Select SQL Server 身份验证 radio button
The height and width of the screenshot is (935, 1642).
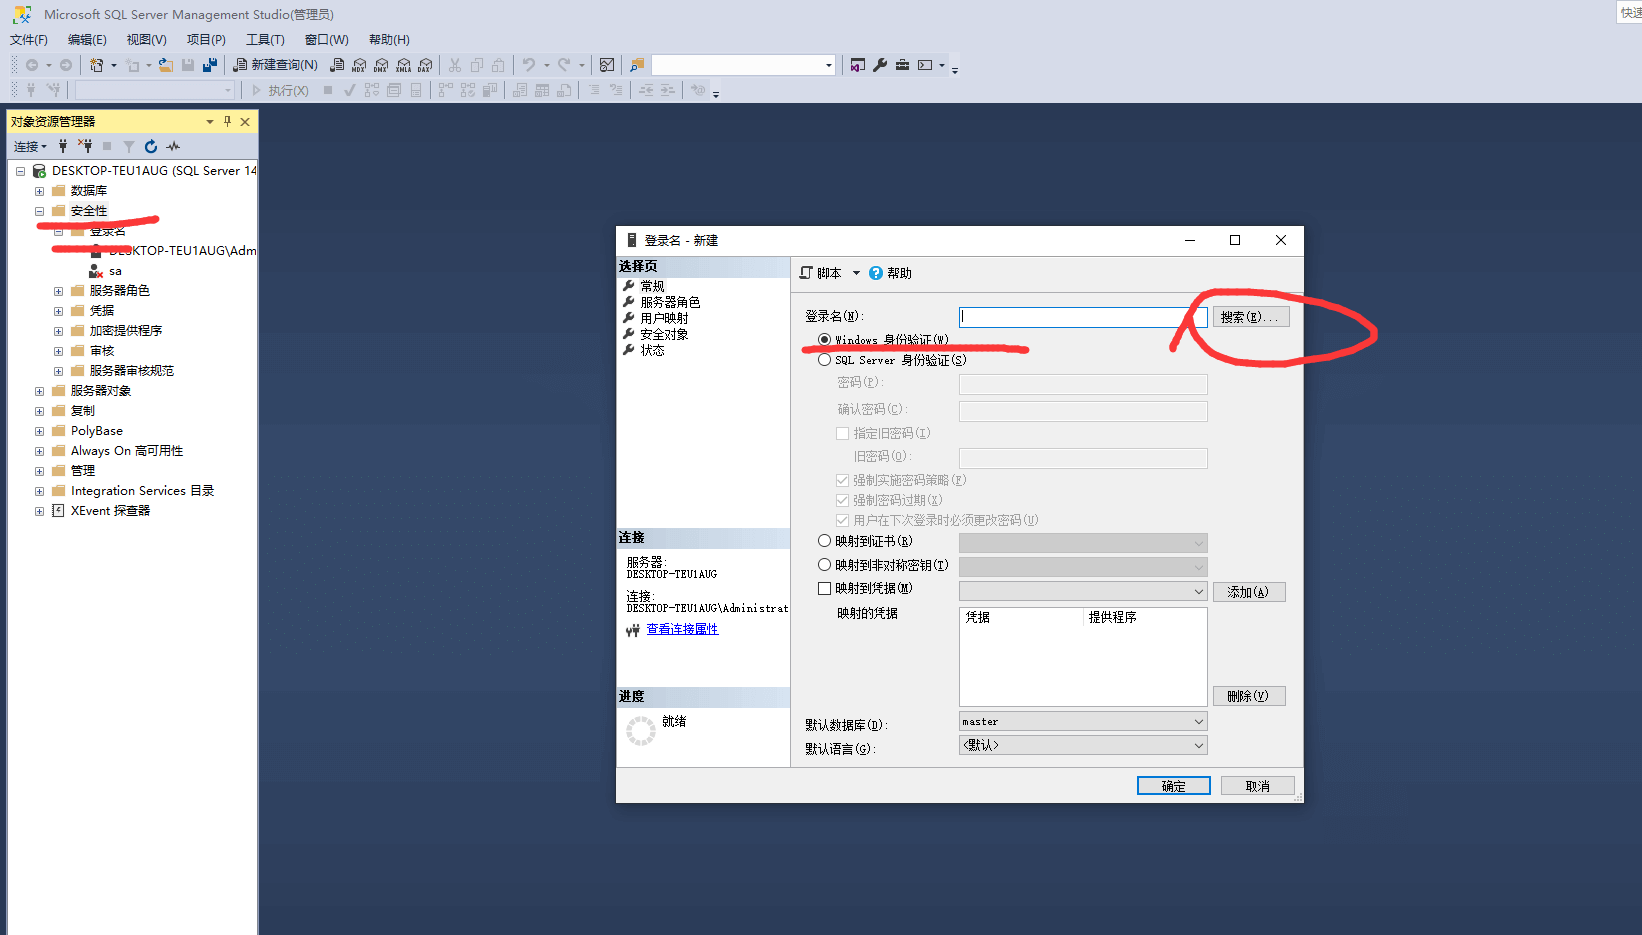pos(824,360)
